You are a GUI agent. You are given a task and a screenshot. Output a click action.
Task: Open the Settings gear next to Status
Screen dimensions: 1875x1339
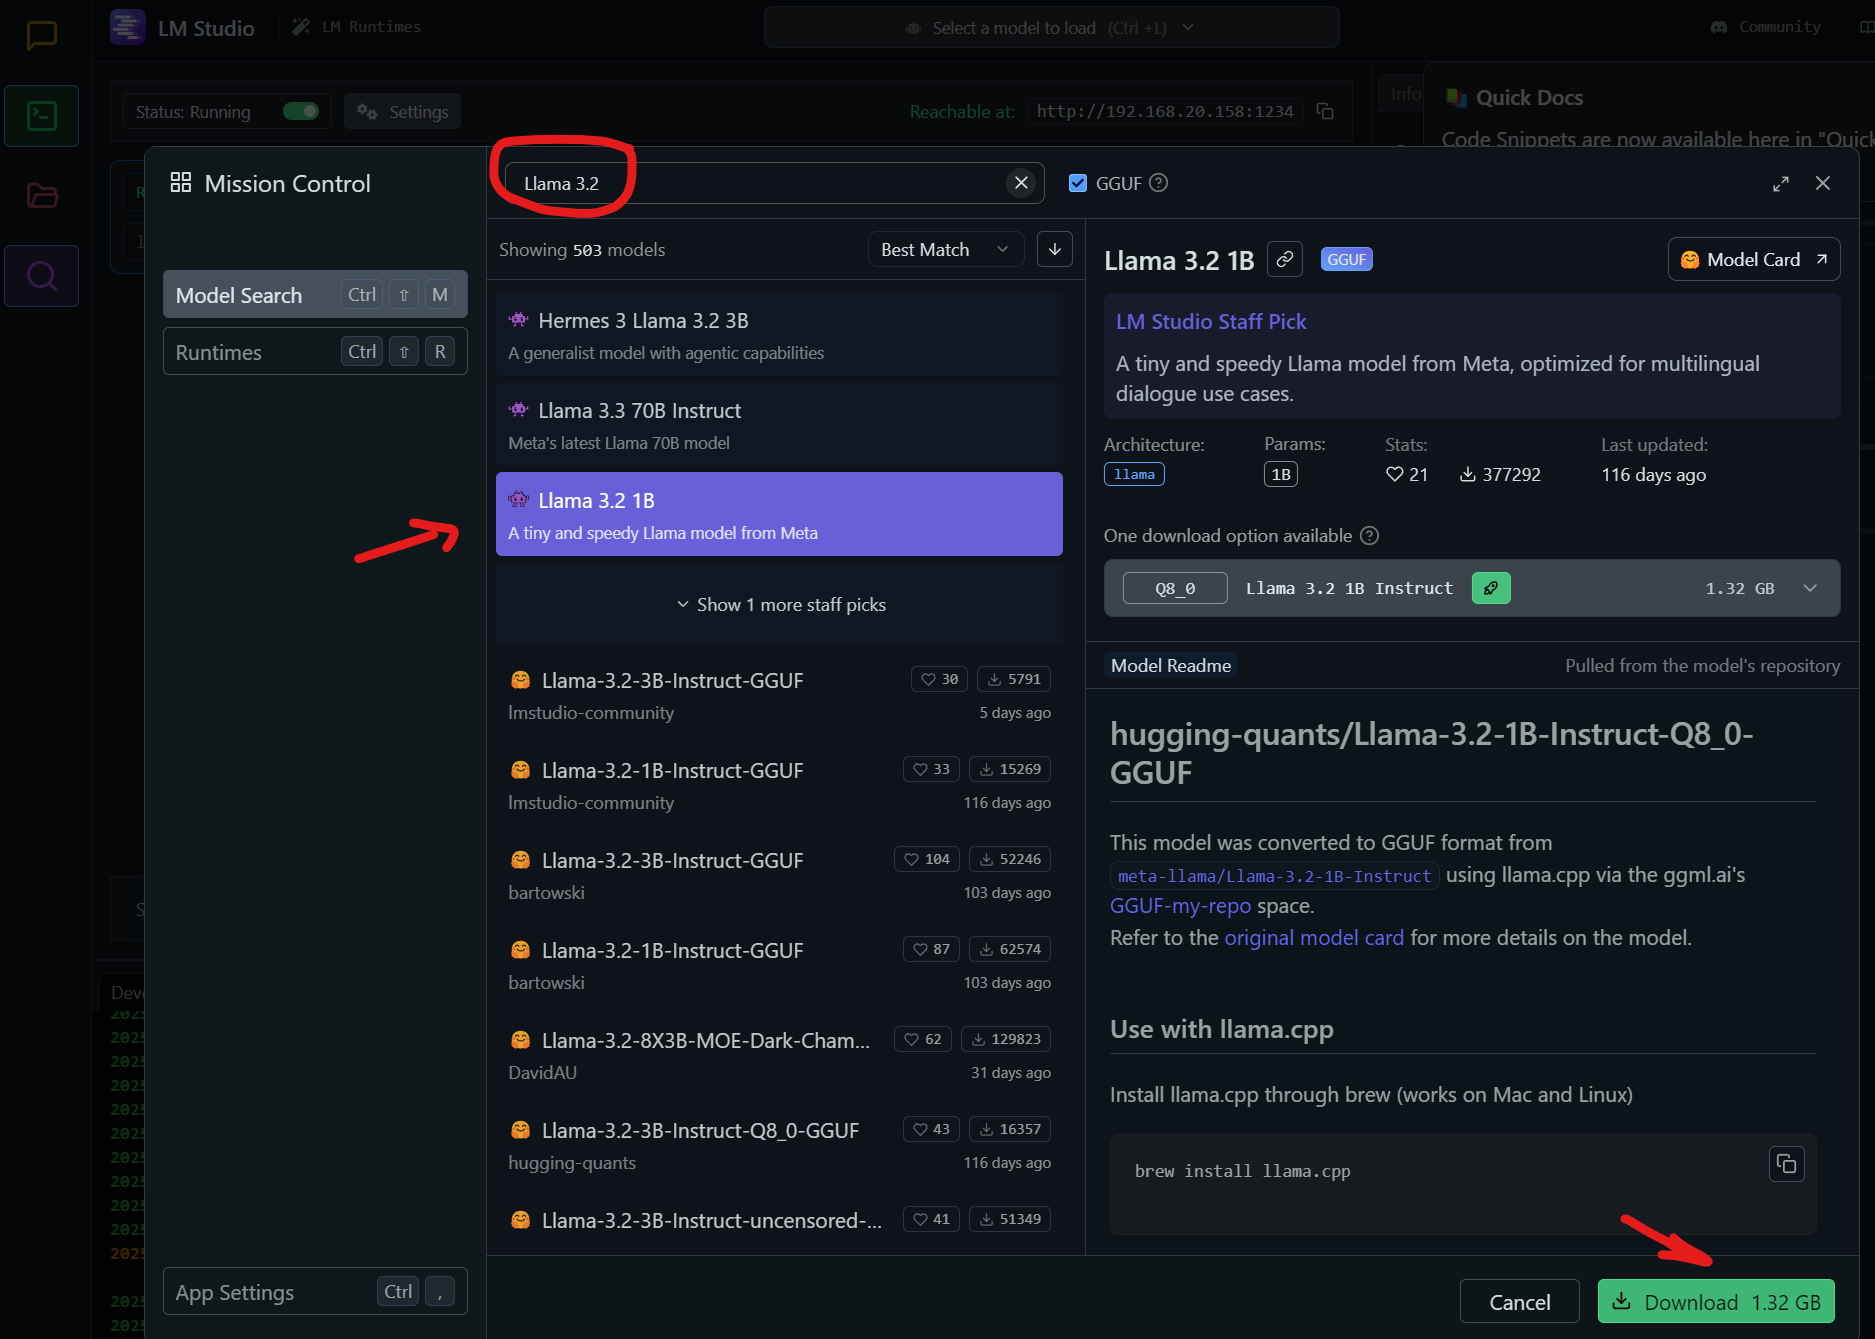coord(401,111)
